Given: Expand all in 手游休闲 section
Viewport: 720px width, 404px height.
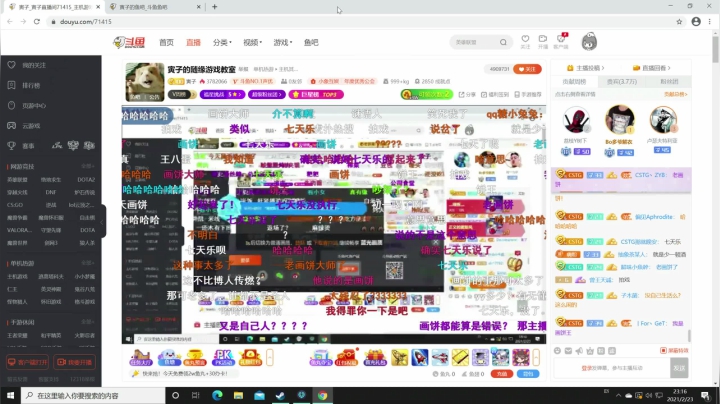Looking at the screenshot, I should (87, 322).
